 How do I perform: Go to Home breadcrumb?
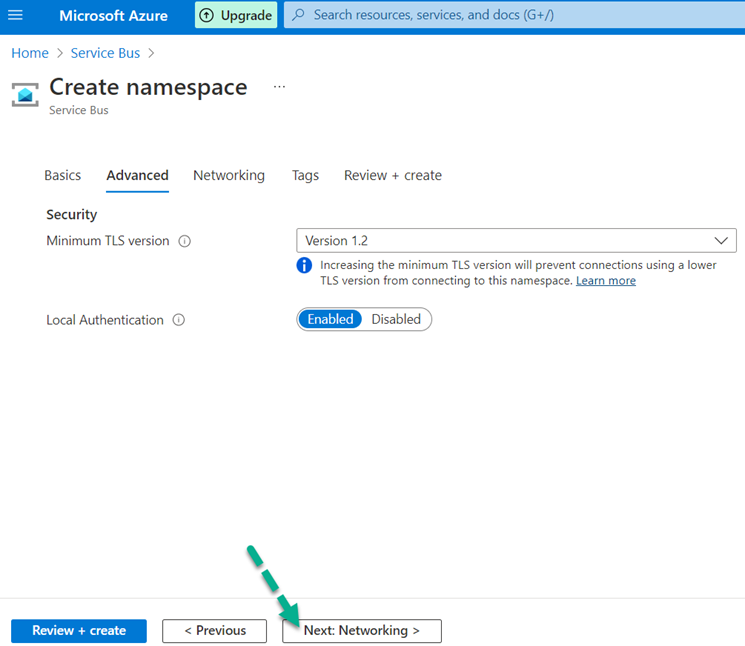click(x=30, y=53)
